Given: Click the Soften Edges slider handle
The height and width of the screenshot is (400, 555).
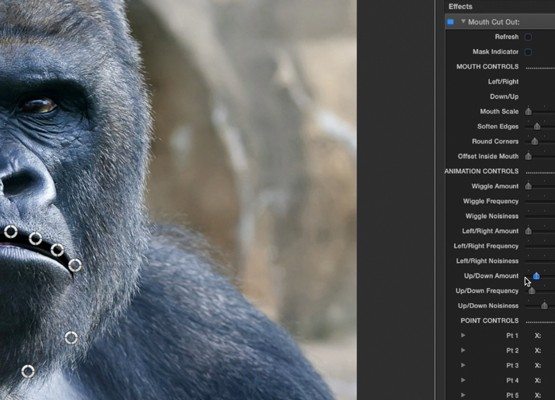Looking at the screenshot, I should (537, 126).
